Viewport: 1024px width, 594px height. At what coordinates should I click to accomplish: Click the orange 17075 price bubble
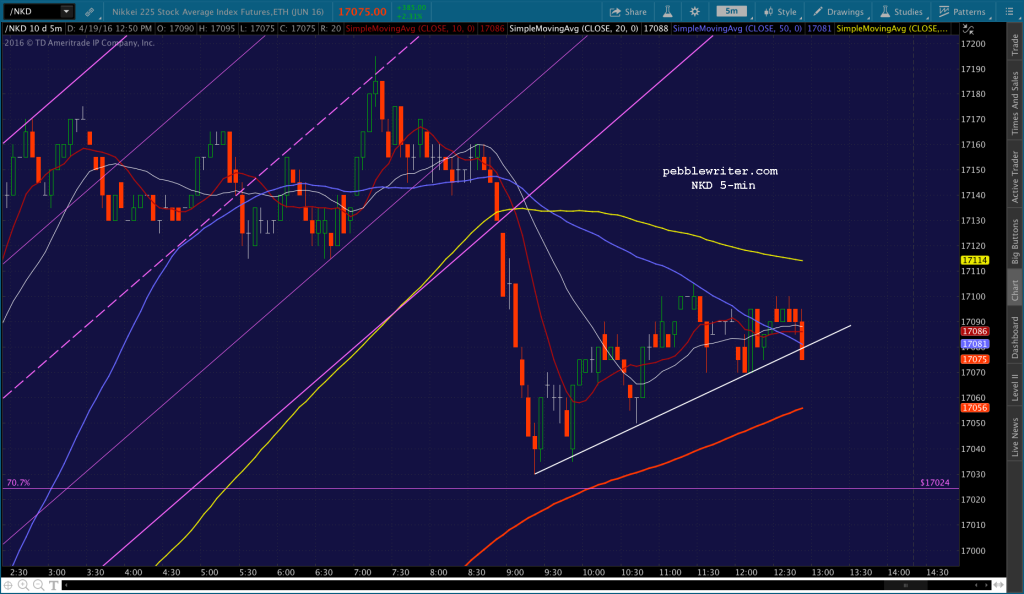tap(974, 360)
